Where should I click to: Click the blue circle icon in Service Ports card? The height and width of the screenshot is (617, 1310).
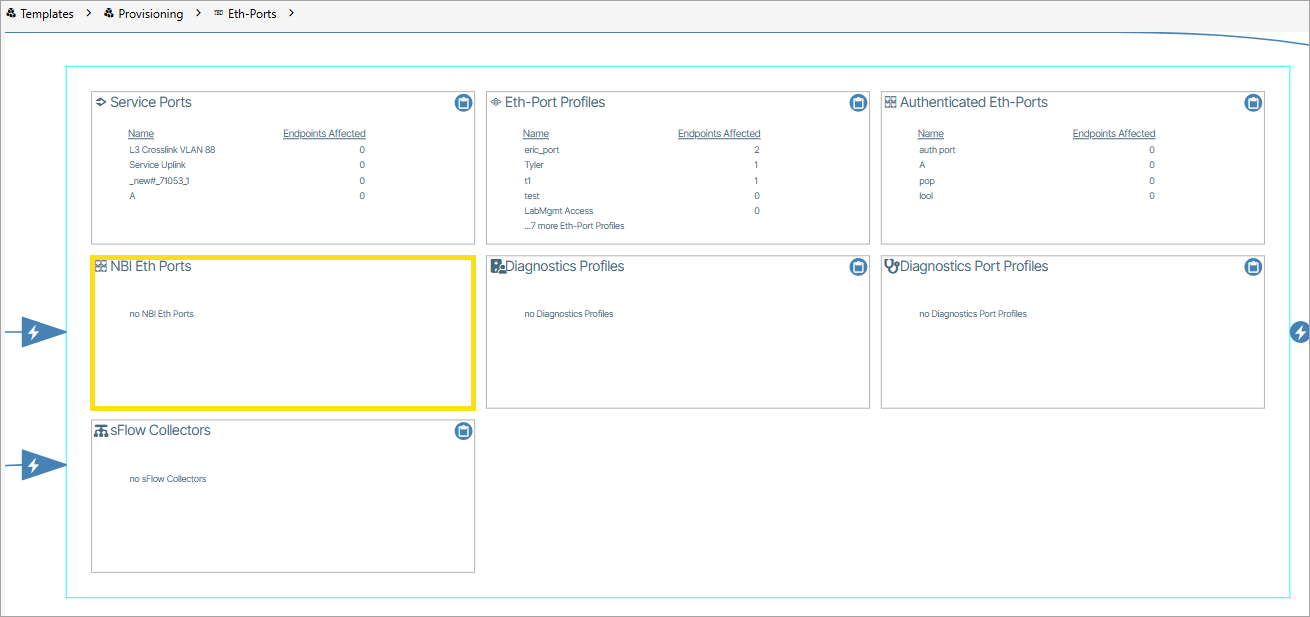(463, 103)
